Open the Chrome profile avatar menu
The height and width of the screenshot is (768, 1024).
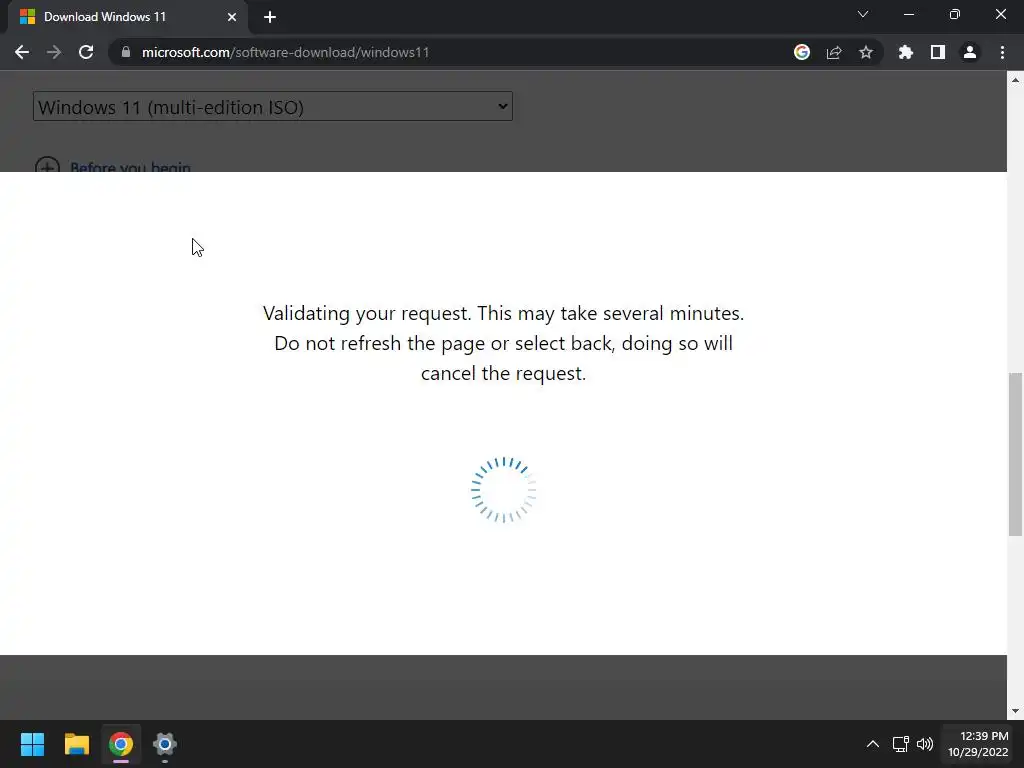[x=970, y=52]
